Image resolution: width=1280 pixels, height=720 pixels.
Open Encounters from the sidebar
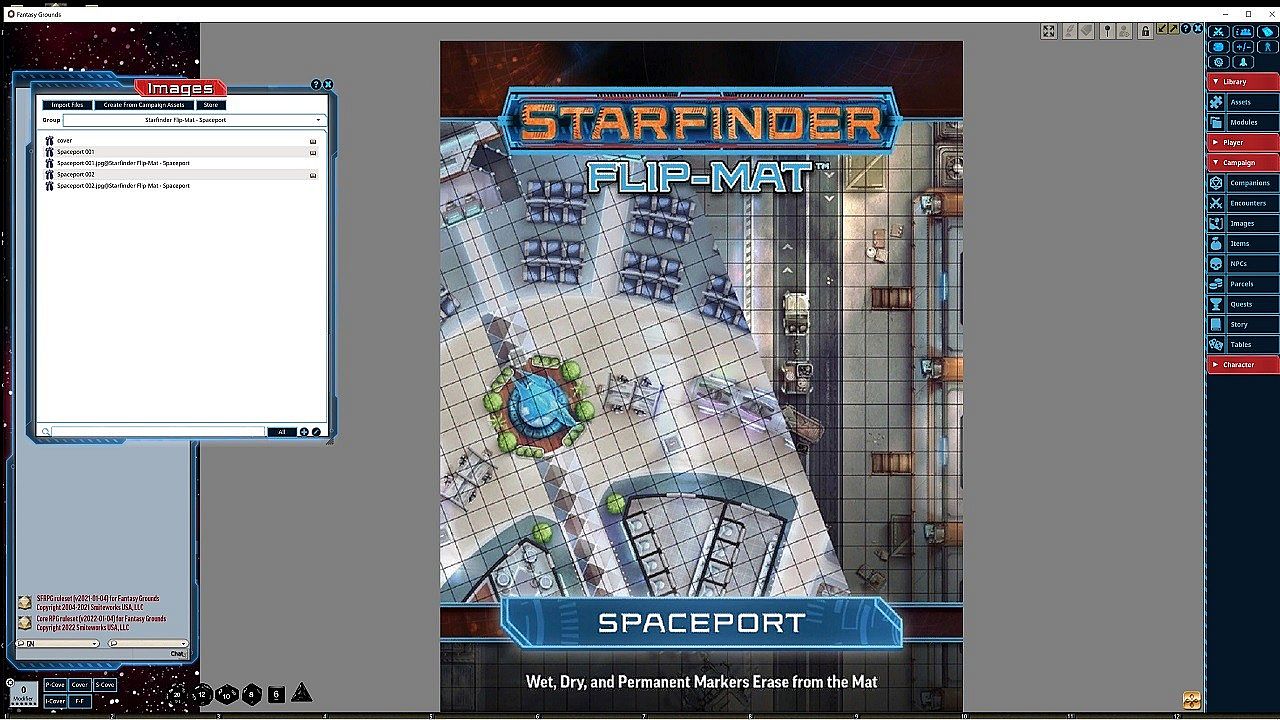1244,203
